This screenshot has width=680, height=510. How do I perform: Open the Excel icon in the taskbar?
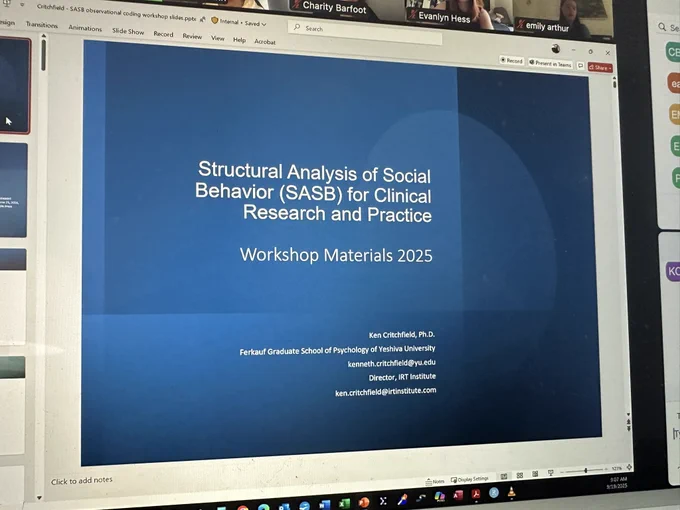(x=345, y=503)
